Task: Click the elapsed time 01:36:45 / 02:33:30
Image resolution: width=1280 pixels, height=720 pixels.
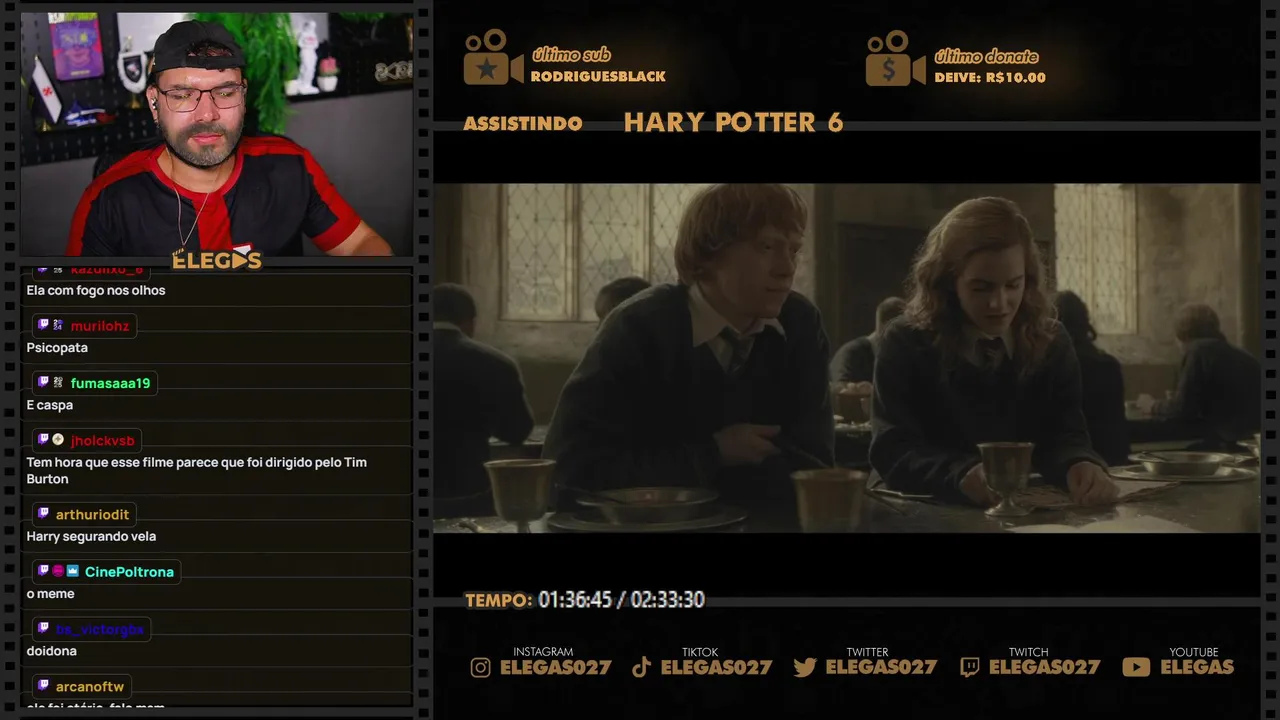Action: coord(621,600)
